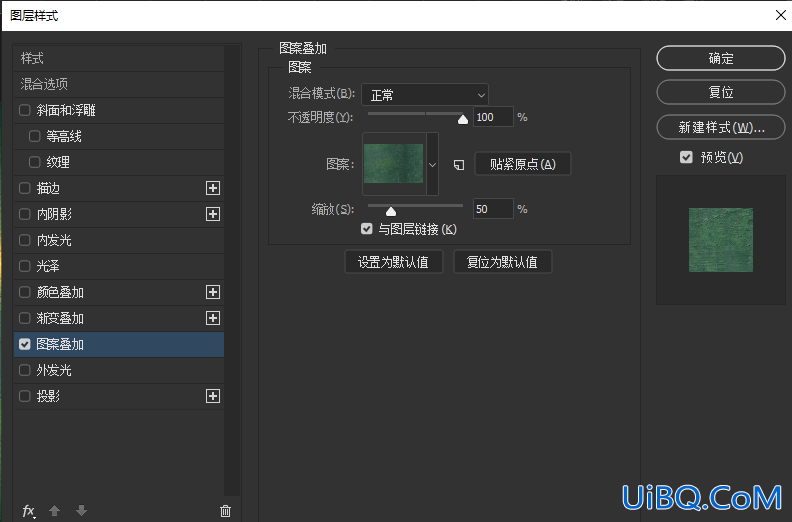The height and width of the screenshot is (522, 792).
Task: Enable the 斜面和浮雕 checkbox
Action: point(24,110)
